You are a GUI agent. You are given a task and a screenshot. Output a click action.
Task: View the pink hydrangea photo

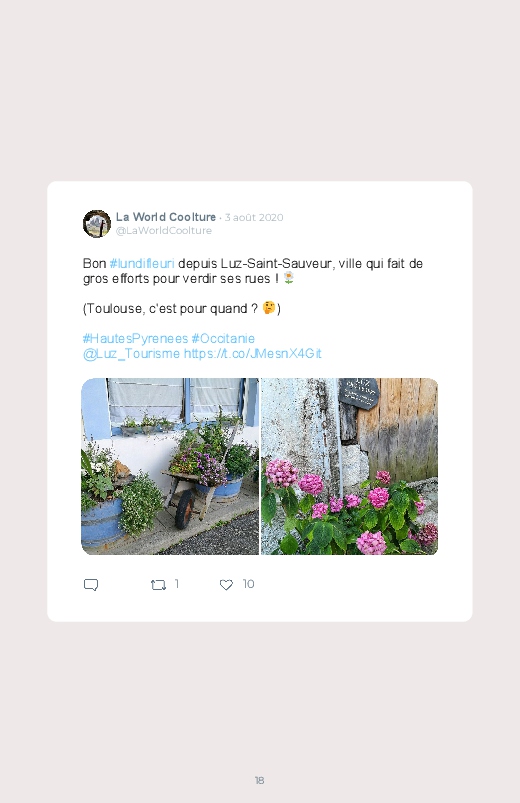[x=349, y=467]
